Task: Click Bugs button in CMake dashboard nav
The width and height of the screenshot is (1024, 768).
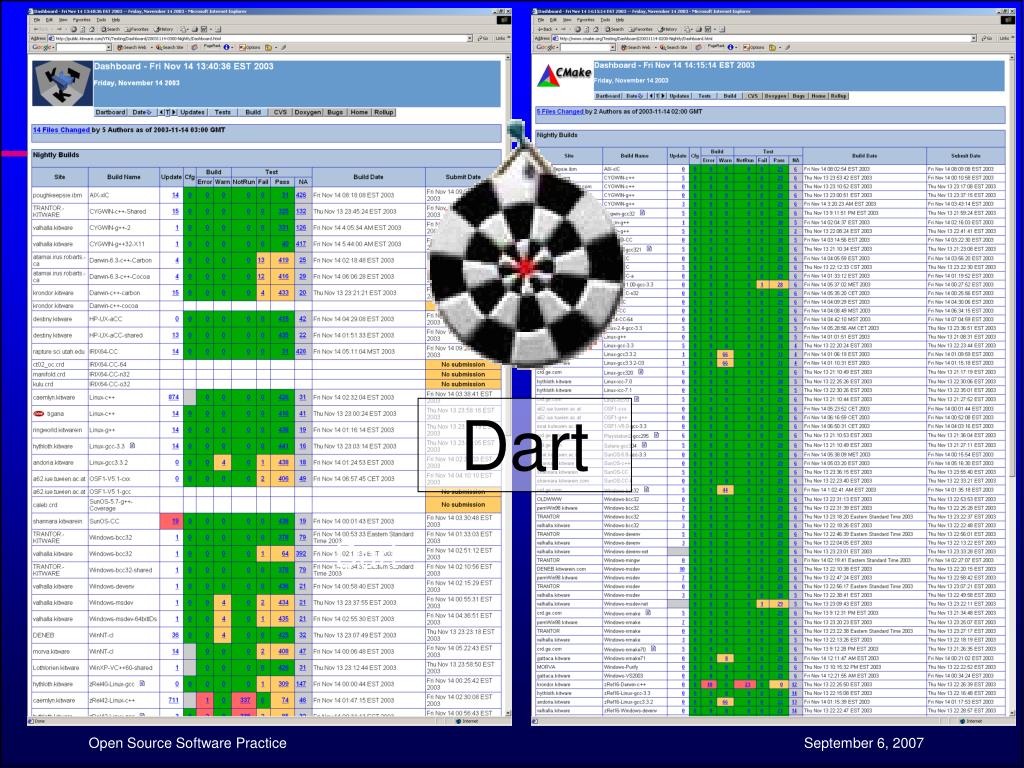Action: click(x=798, y=96)
